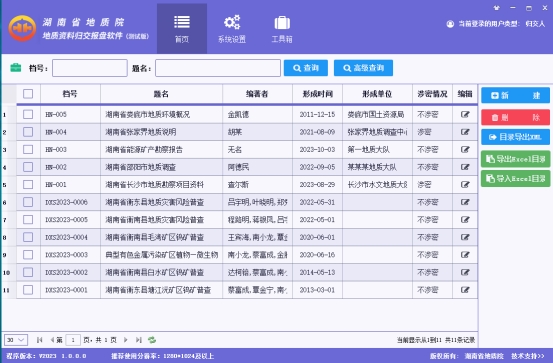553x363 pixels.
Task: Edit record DXS2023-0002 via edit icon
Action: [465, 272]
